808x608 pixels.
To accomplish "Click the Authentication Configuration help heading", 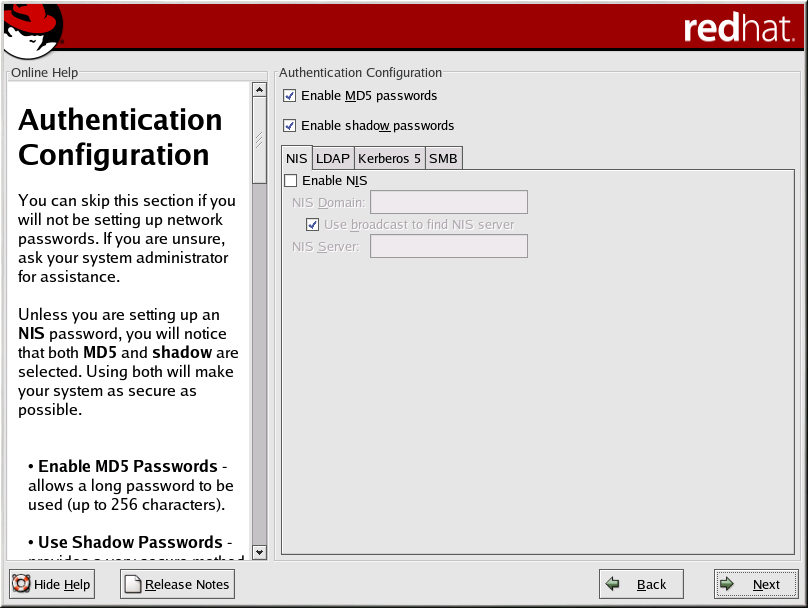I will (120, 138).
